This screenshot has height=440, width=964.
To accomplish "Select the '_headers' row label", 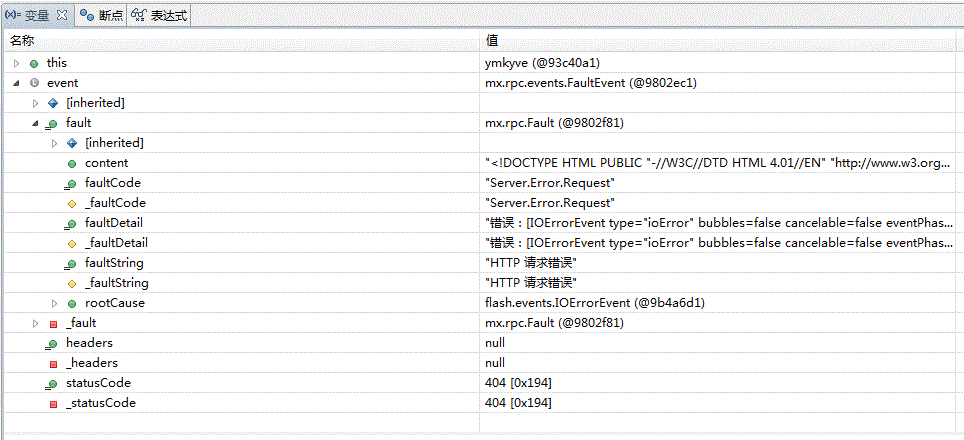I will click(92, 363).
